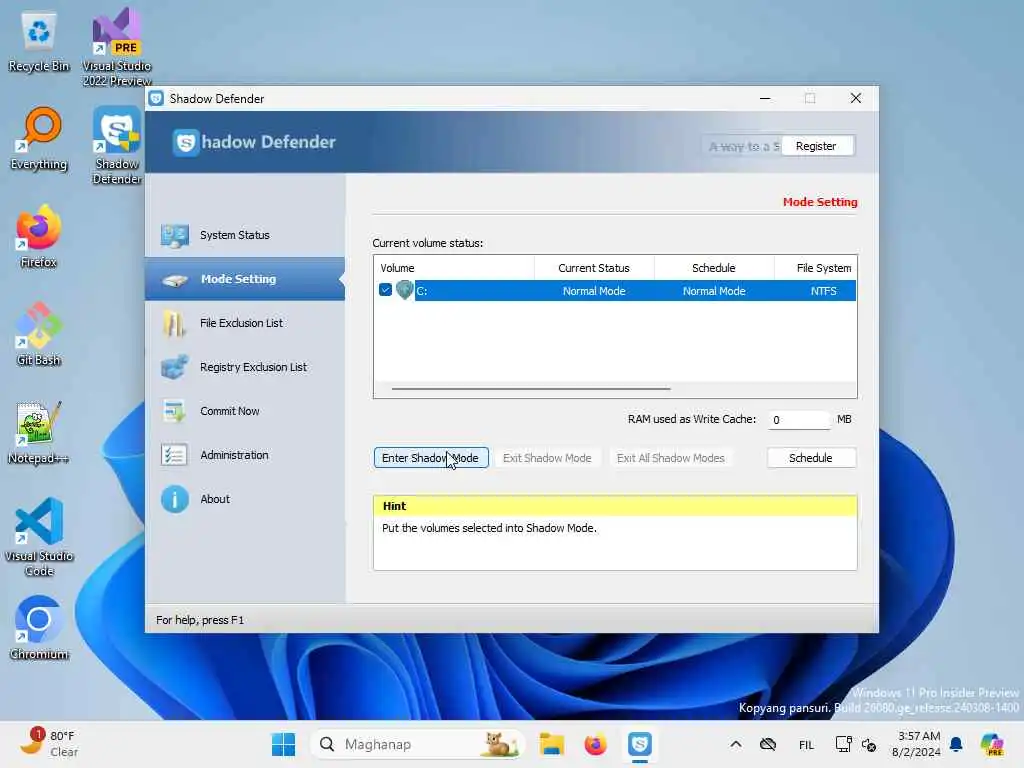Click the Register button
The image size is (1024, 768).
(816, 146)
